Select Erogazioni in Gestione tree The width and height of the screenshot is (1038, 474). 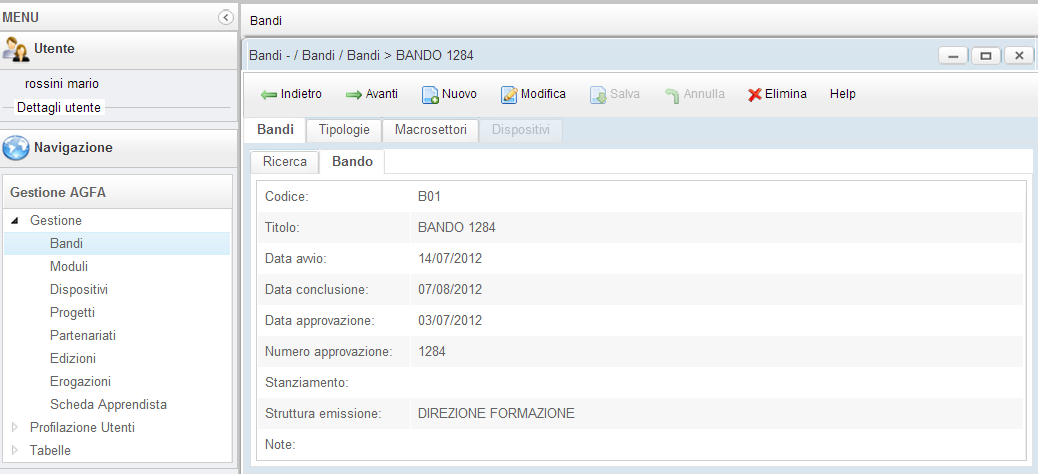coord(80,382)
